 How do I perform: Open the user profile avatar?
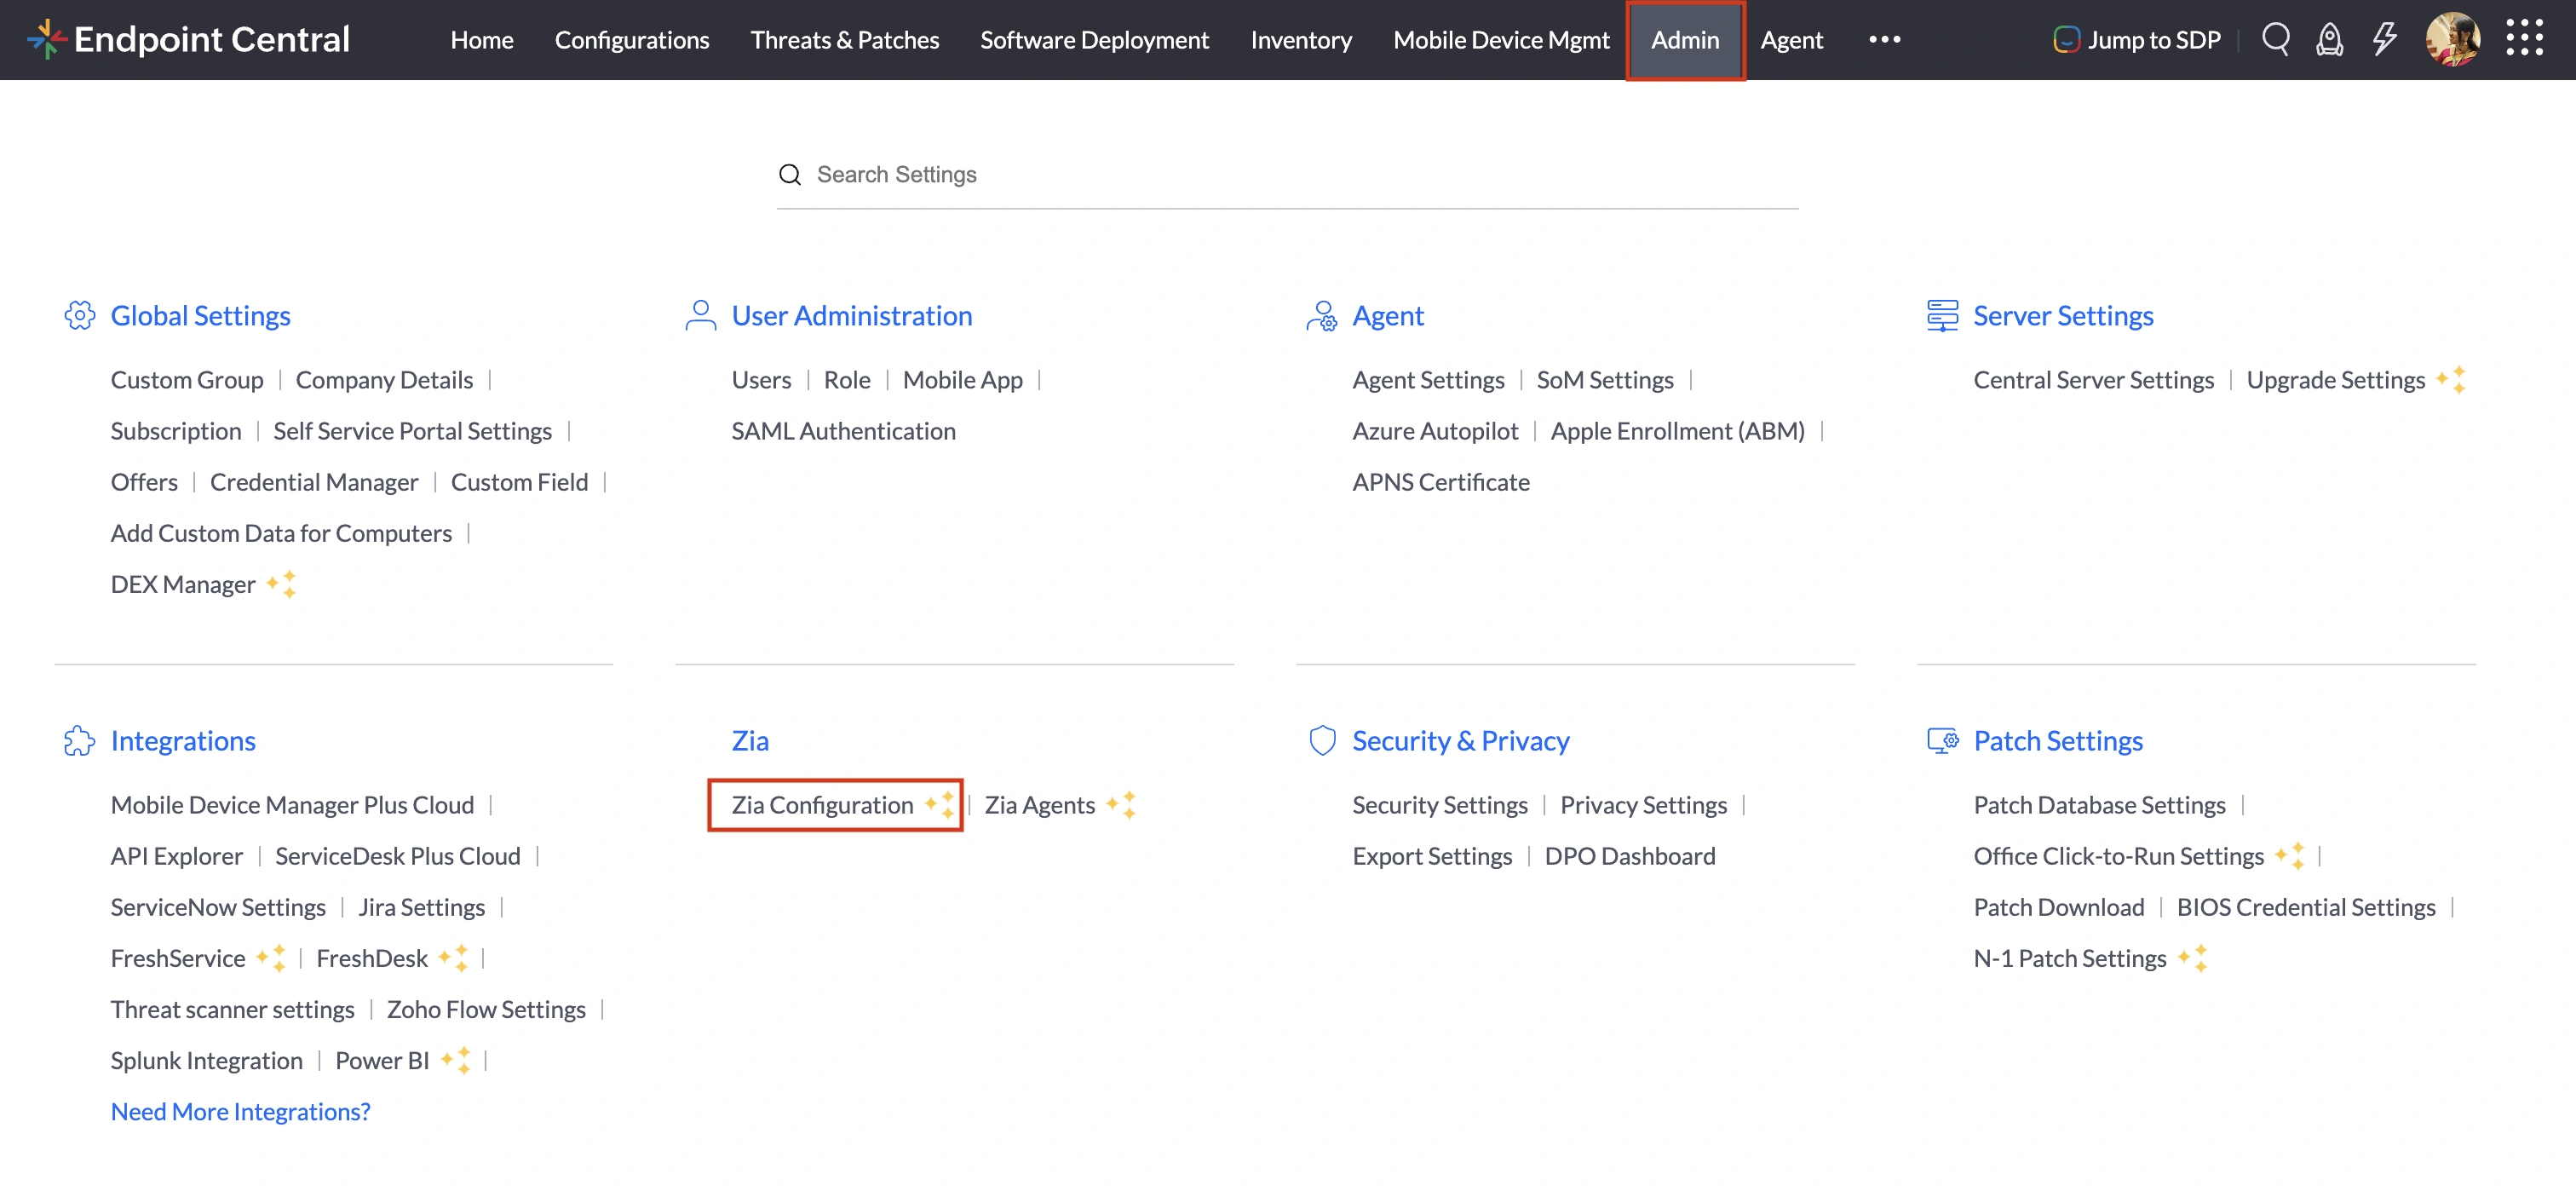(x=2452, y=39)
